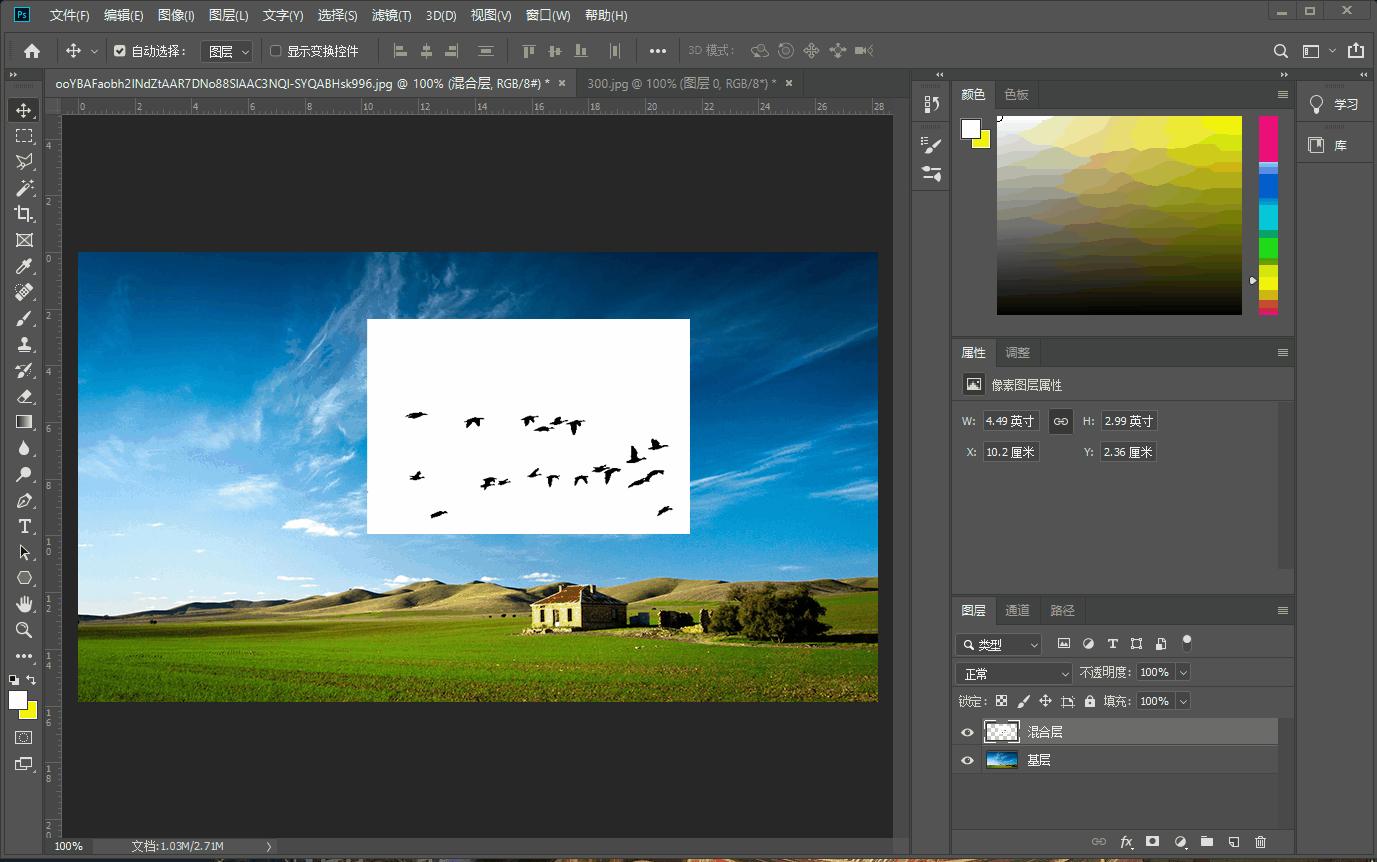Click the hue spectrum strip
Viewport: 1377px width, 862px height.
click(x=1268, y=215)
